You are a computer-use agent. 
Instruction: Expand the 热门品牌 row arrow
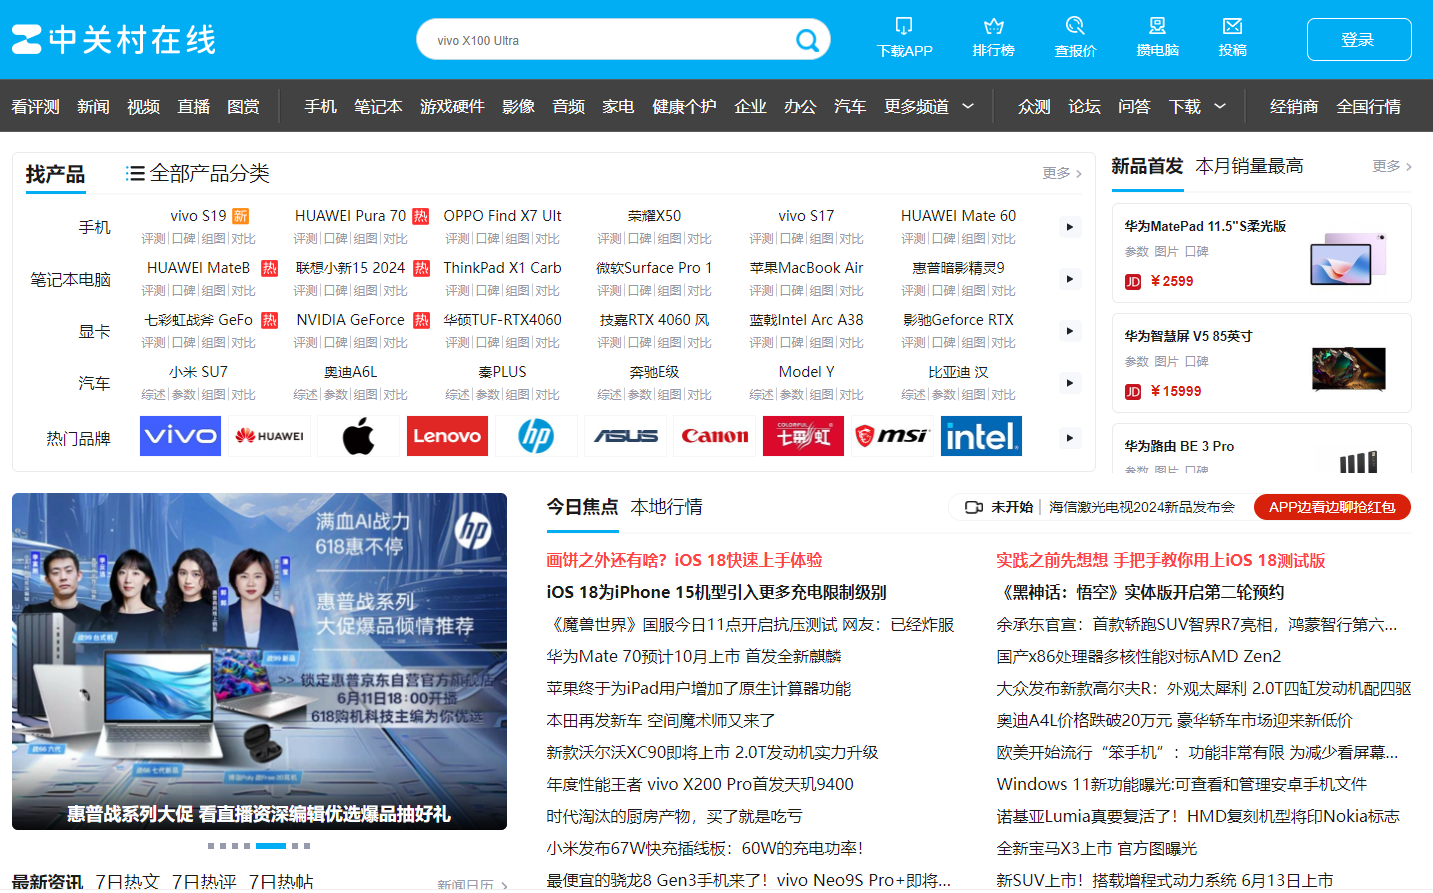[x=1070, y=438]
